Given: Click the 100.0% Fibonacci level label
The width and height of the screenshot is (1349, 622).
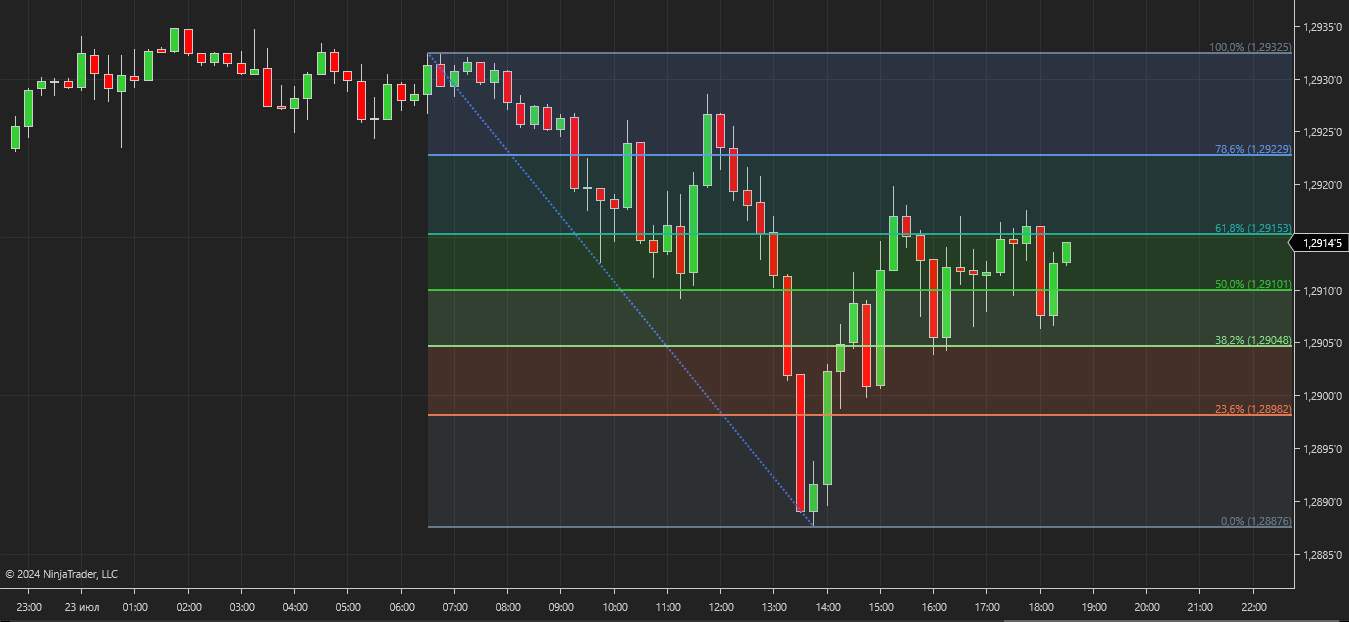Looking at the screenshot, I should 1250,47.
